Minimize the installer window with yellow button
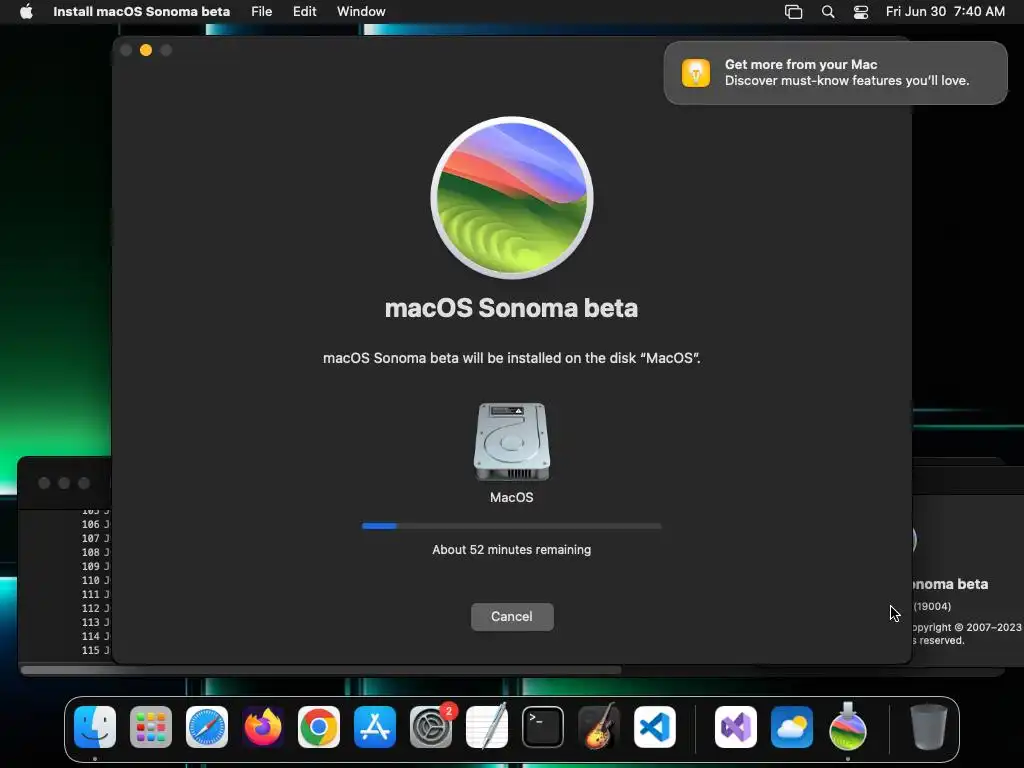 (x=146, y=50)
